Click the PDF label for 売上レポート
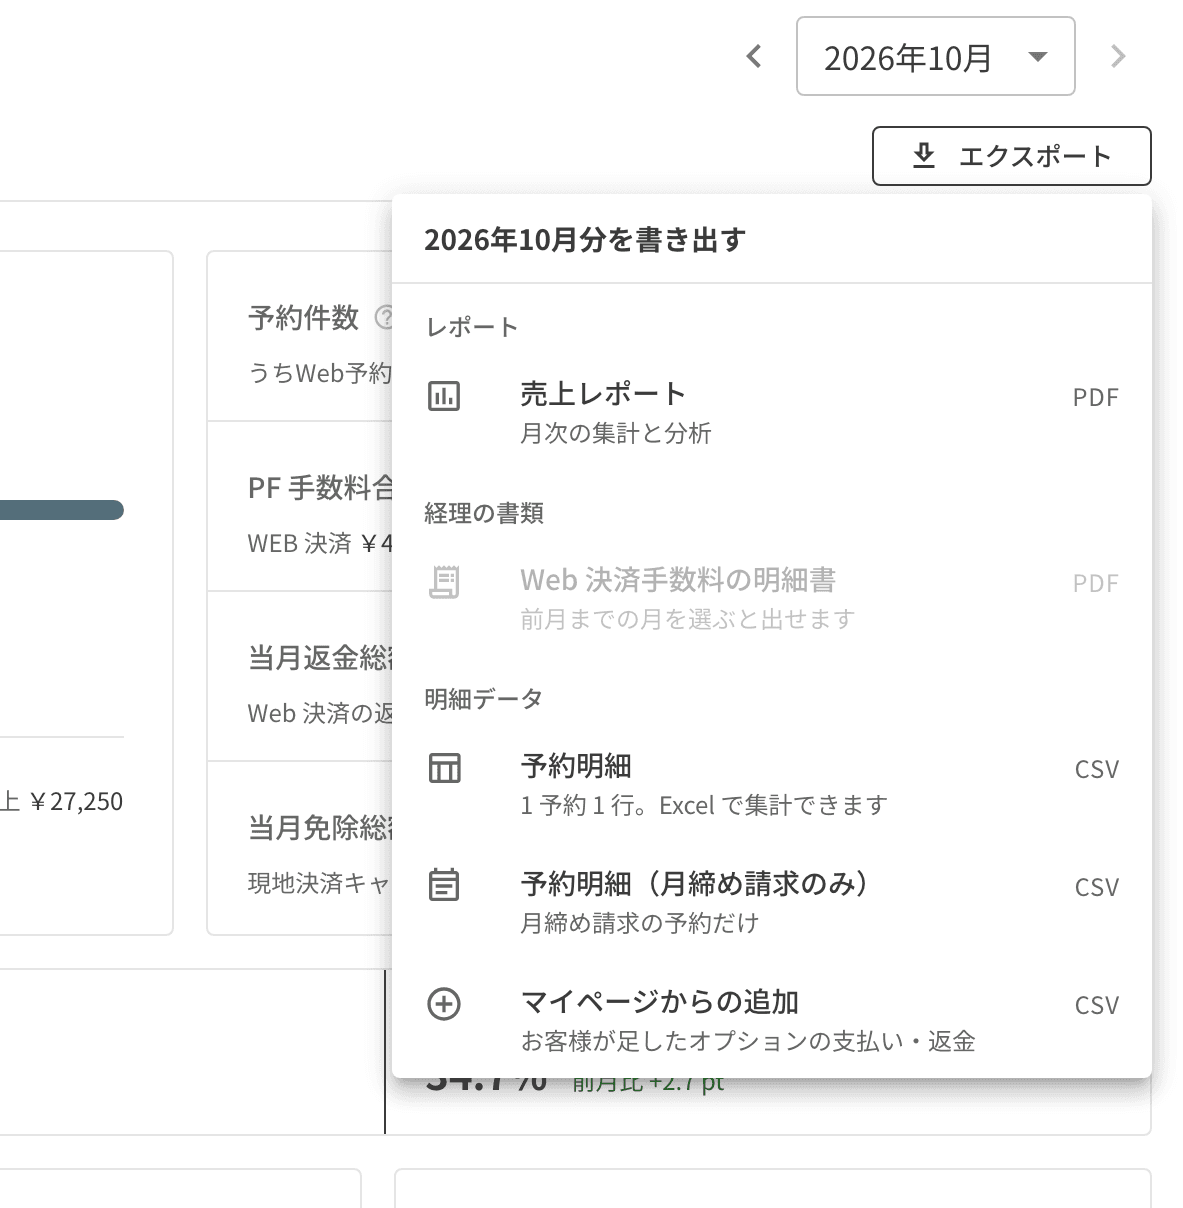Image resolution: width=1183 pixels, height=1208 pixels. (1095, 397)
